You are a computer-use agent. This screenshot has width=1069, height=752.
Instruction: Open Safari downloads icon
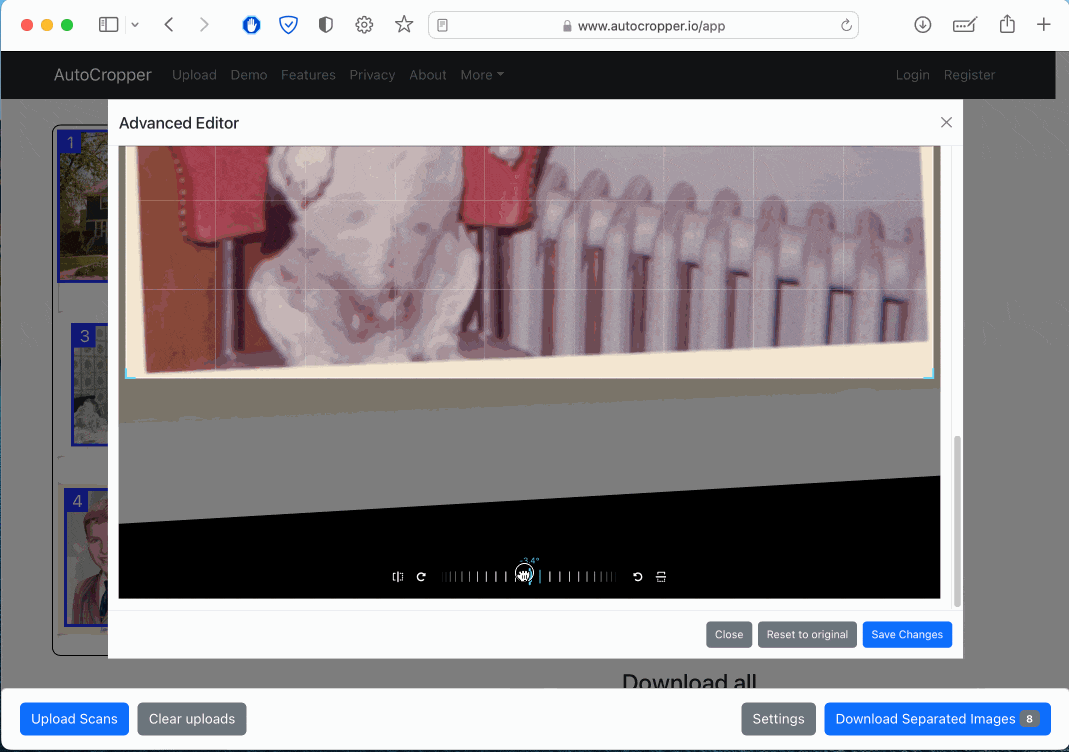(922, 24)
